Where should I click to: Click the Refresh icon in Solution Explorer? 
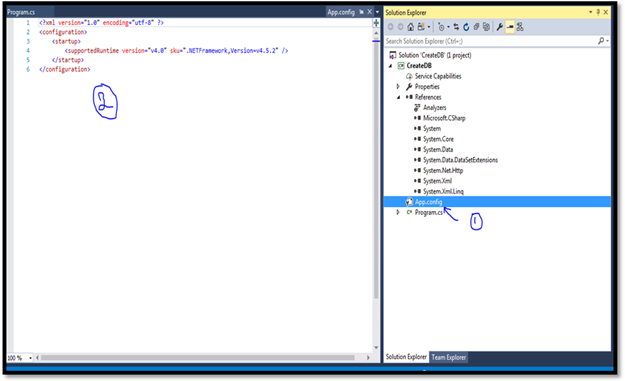tap(466, 27)
